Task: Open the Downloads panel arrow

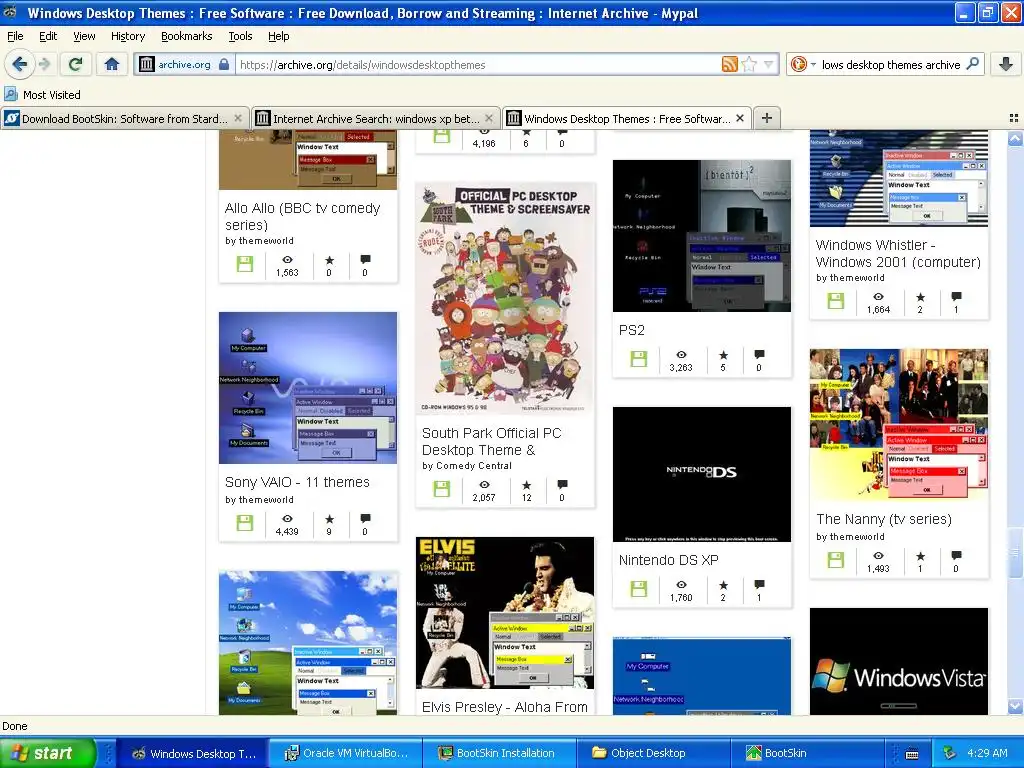Action: tap(1006, 64)
